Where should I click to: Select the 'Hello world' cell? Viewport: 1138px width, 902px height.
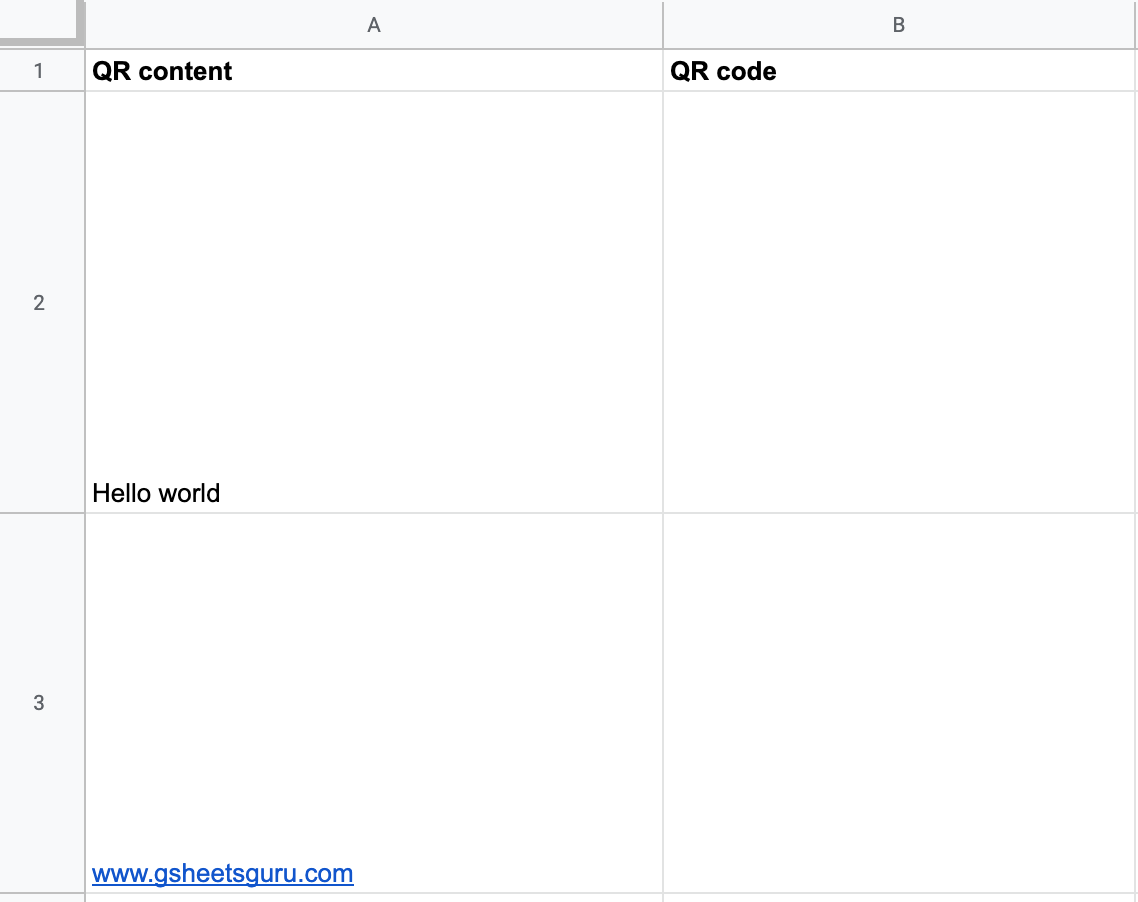point(374,302)
